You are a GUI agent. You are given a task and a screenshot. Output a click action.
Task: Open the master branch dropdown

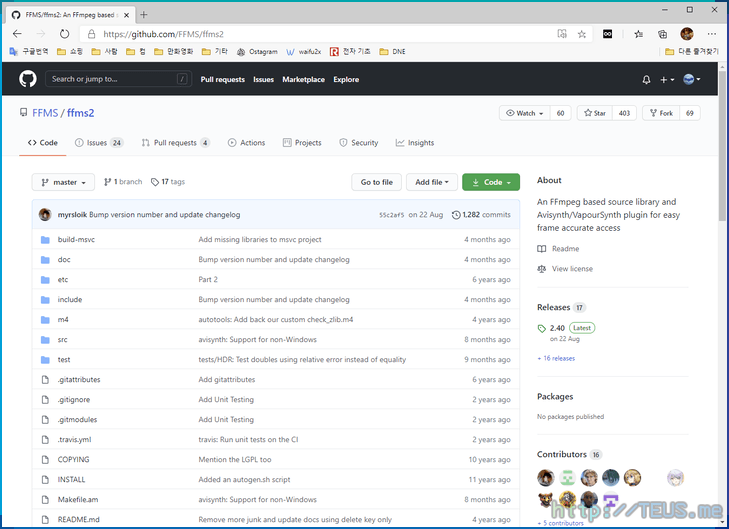click(63, 182)
